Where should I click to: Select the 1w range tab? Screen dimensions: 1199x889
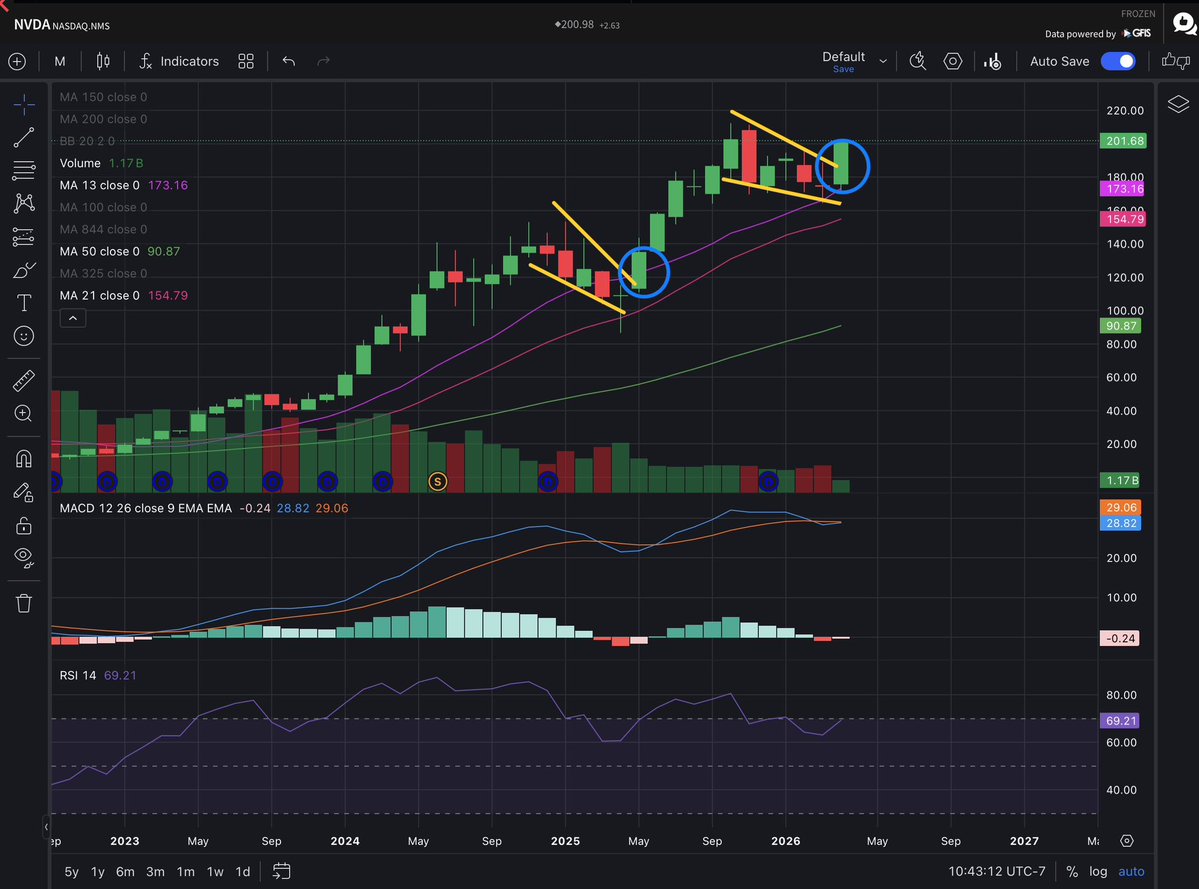click(x=216, y=871)
